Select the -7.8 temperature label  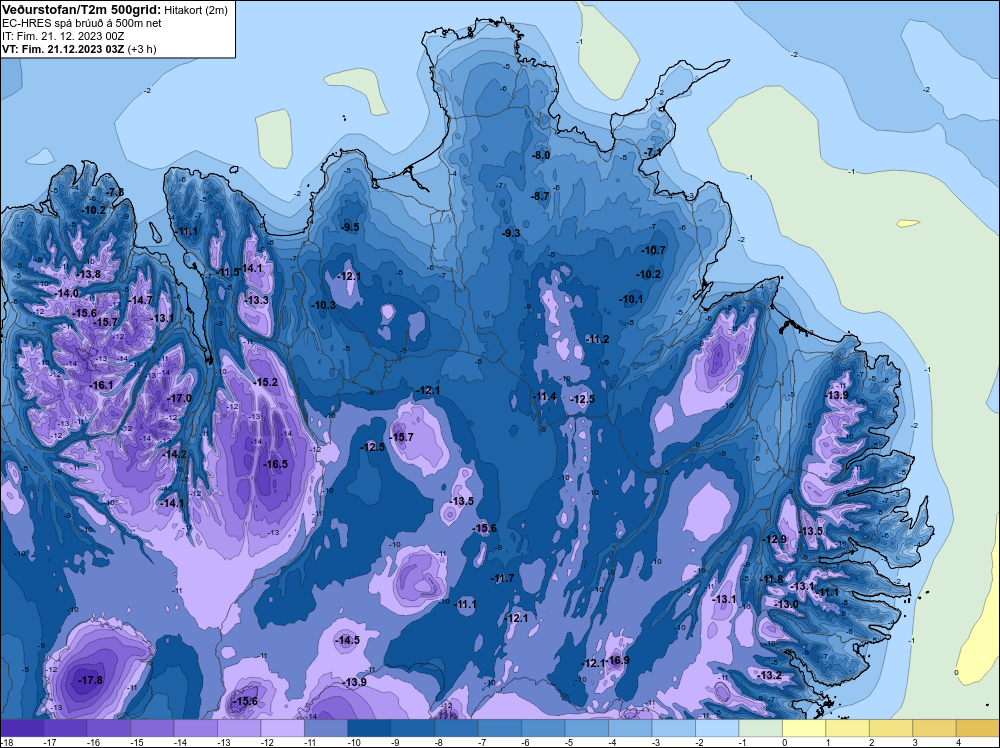115,192
